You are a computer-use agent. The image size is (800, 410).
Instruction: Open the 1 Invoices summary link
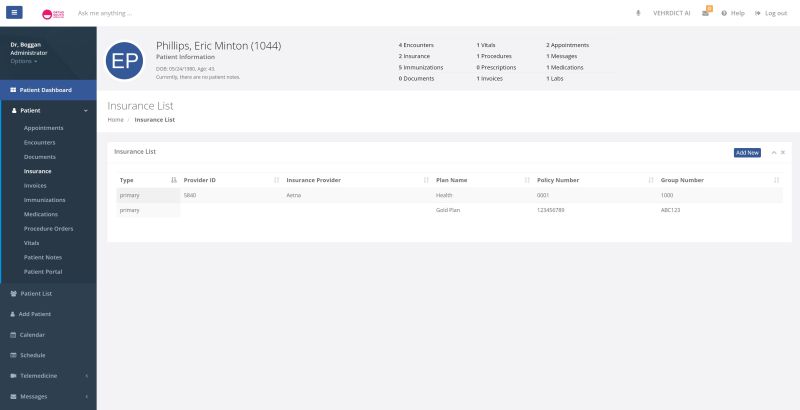489,79
